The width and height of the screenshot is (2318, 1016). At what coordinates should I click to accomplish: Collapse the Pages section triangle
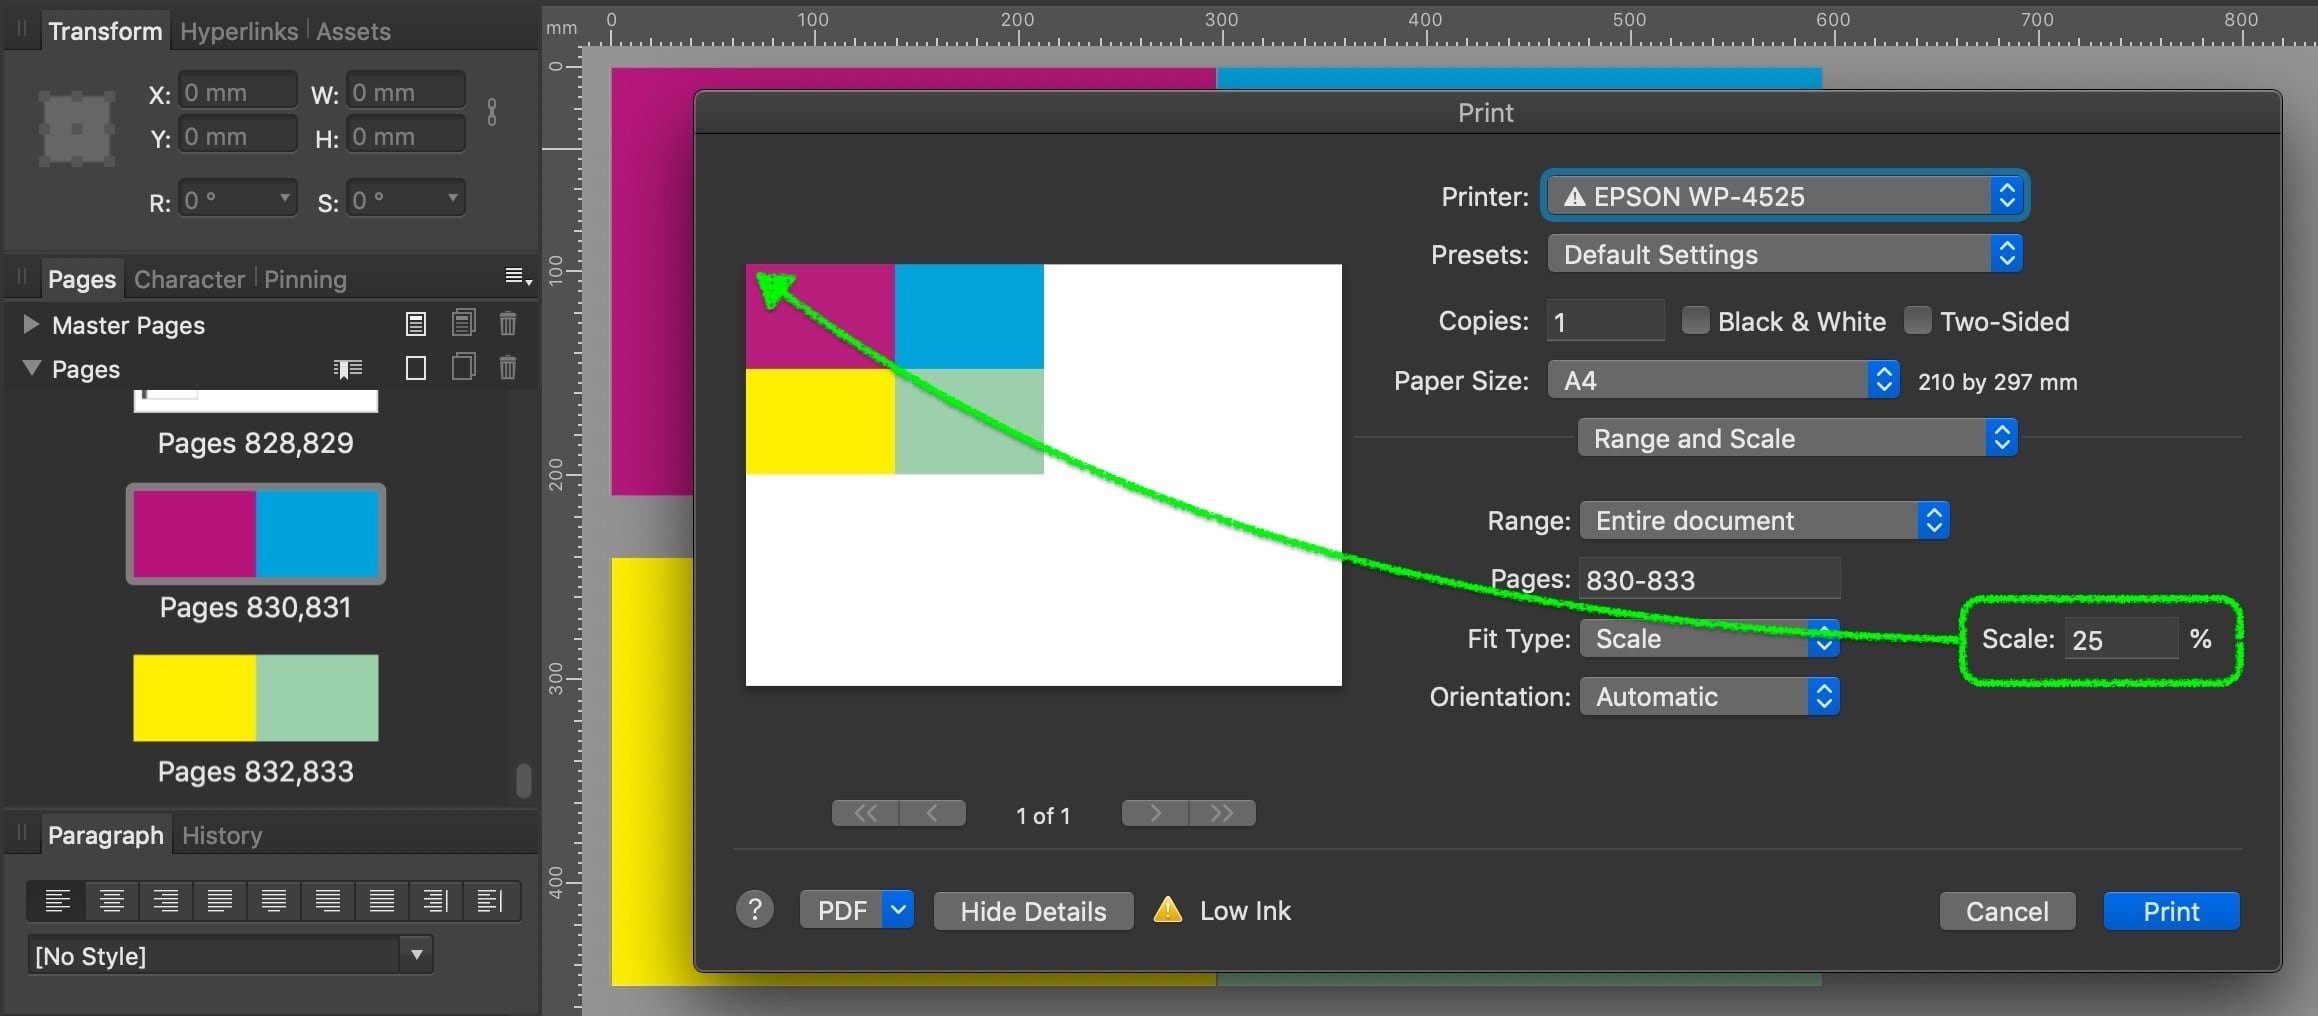31,368
